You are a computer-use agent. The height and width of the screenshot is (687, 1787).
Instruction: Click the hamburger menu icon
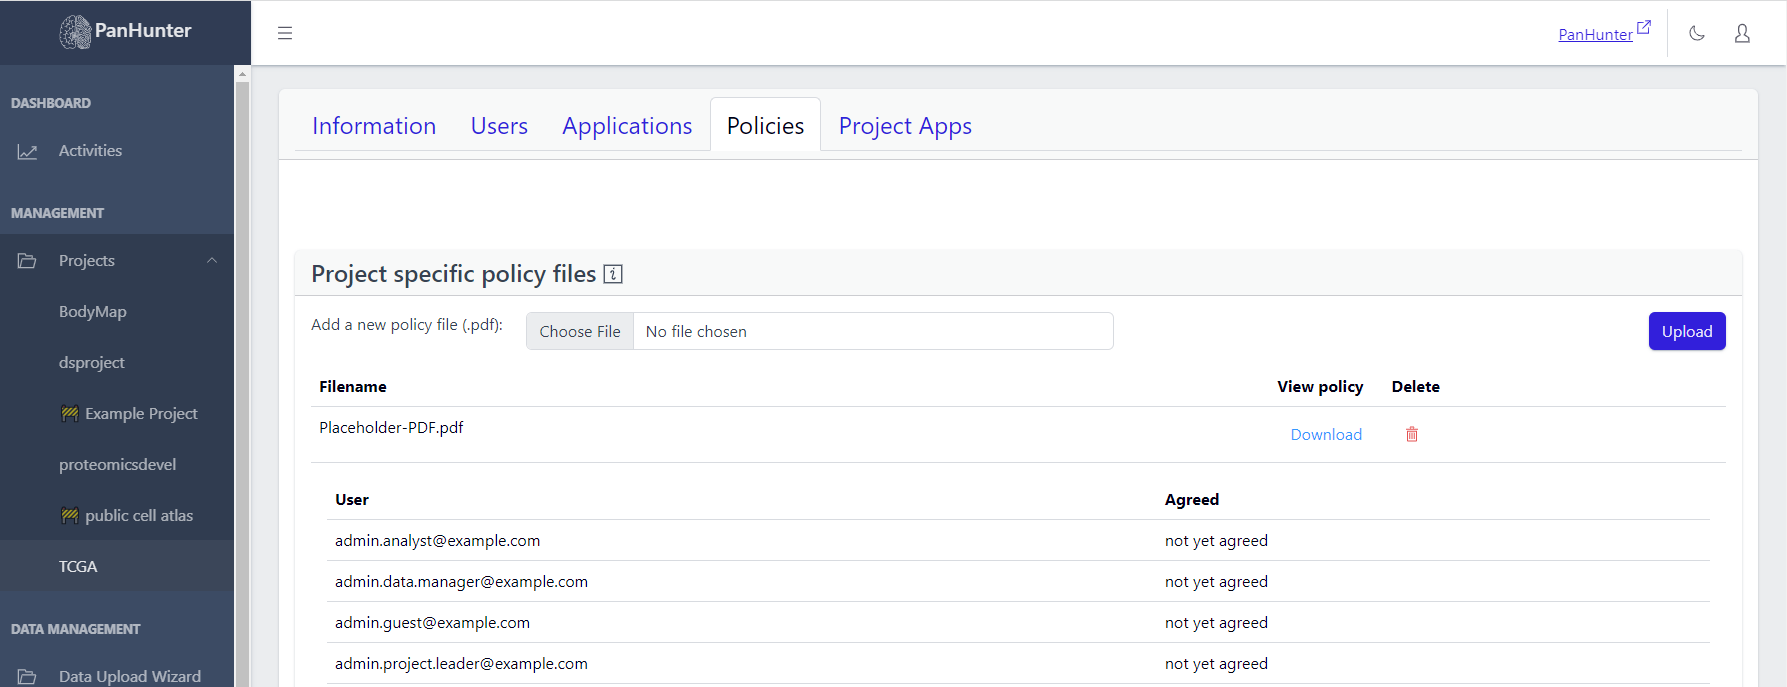point(285,33)
